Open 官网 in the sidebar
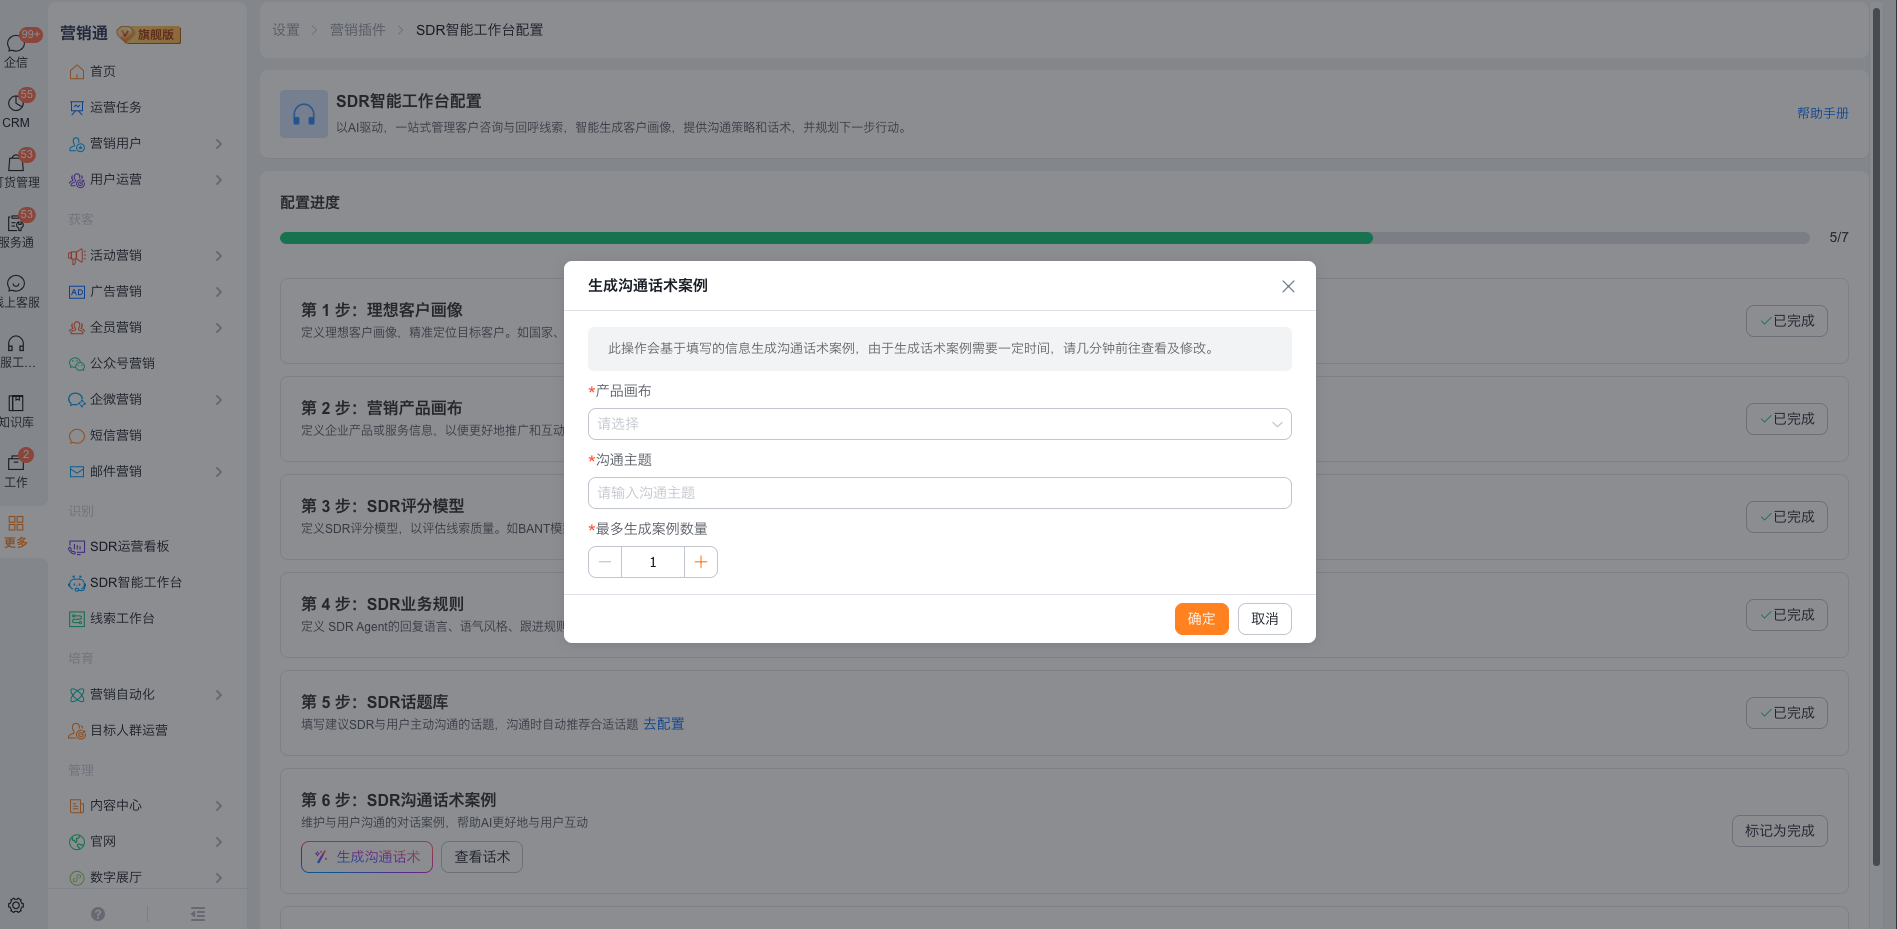 103,842
